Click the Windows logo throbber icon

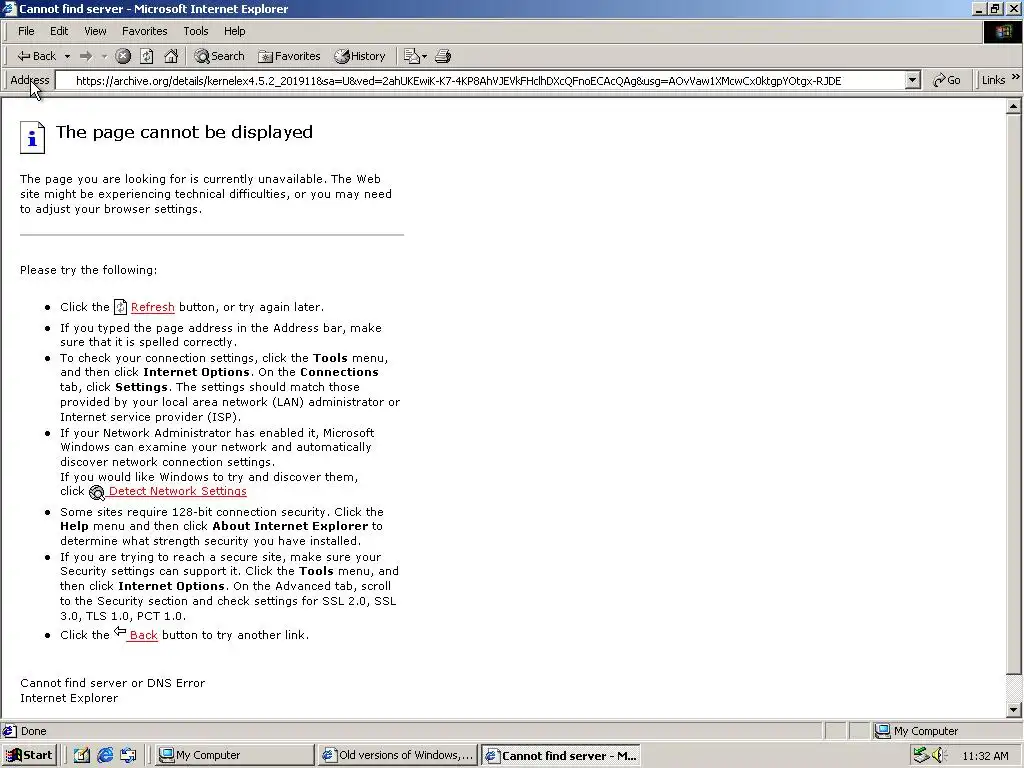(x=1002, y=32)
